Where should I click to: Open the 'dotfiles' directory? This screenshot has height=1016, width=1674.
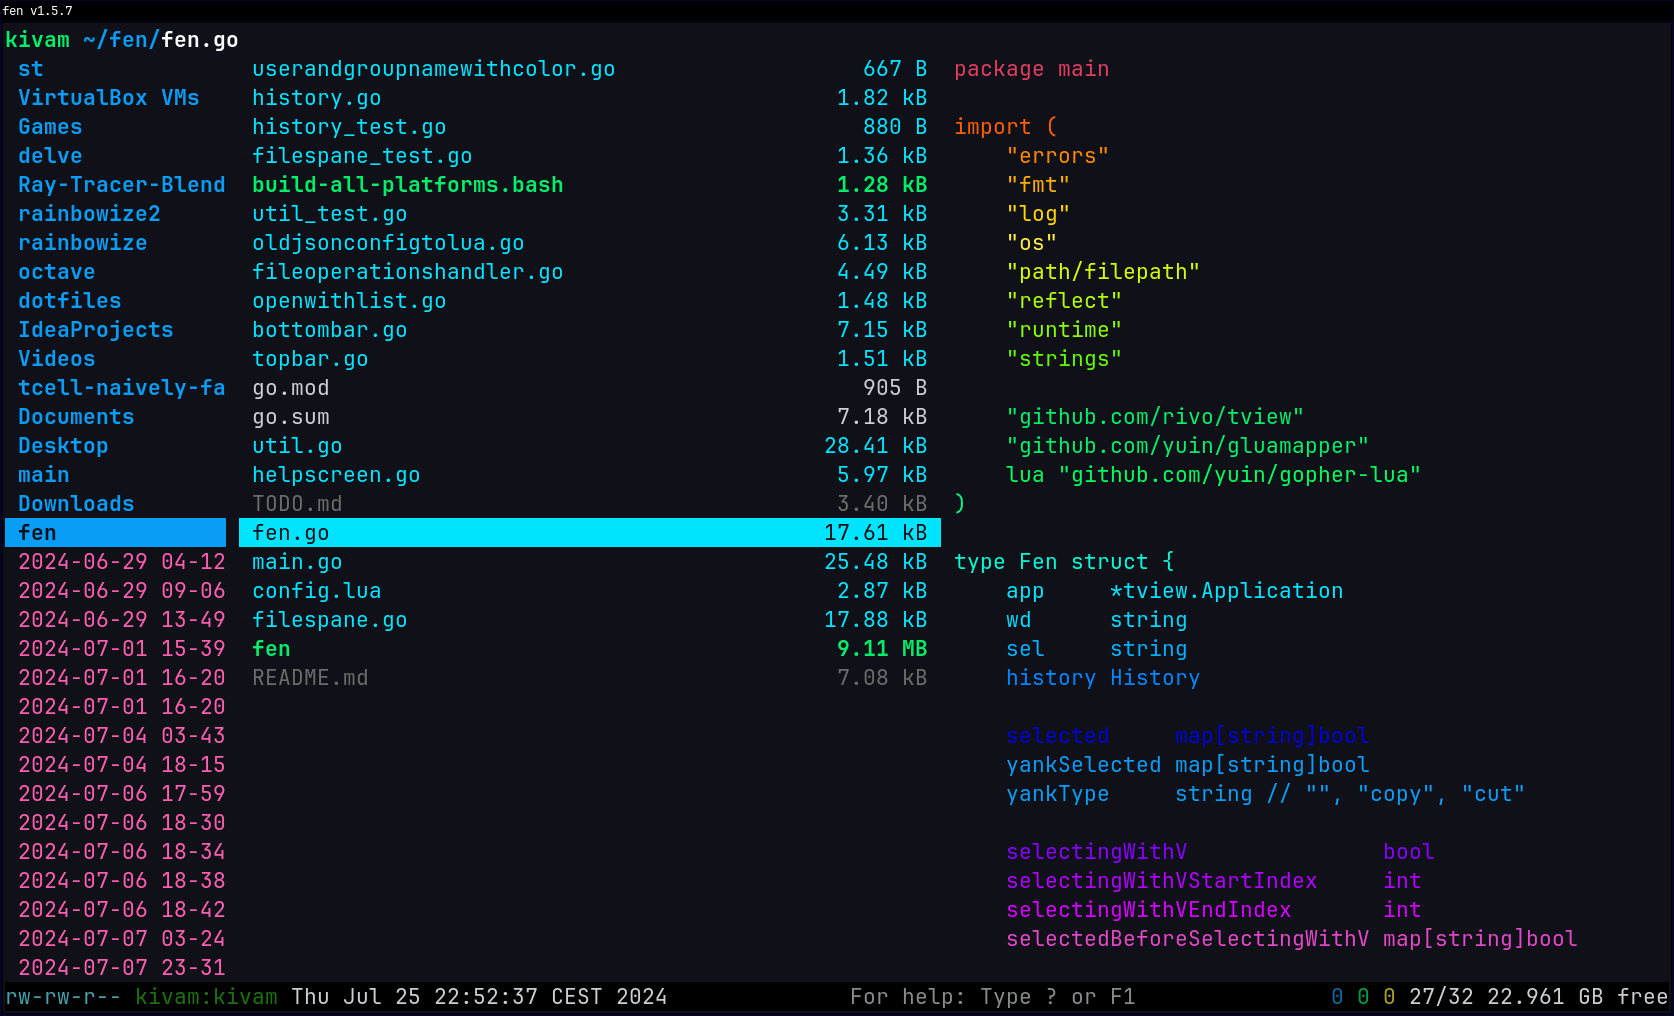click(x=70, y=301)
